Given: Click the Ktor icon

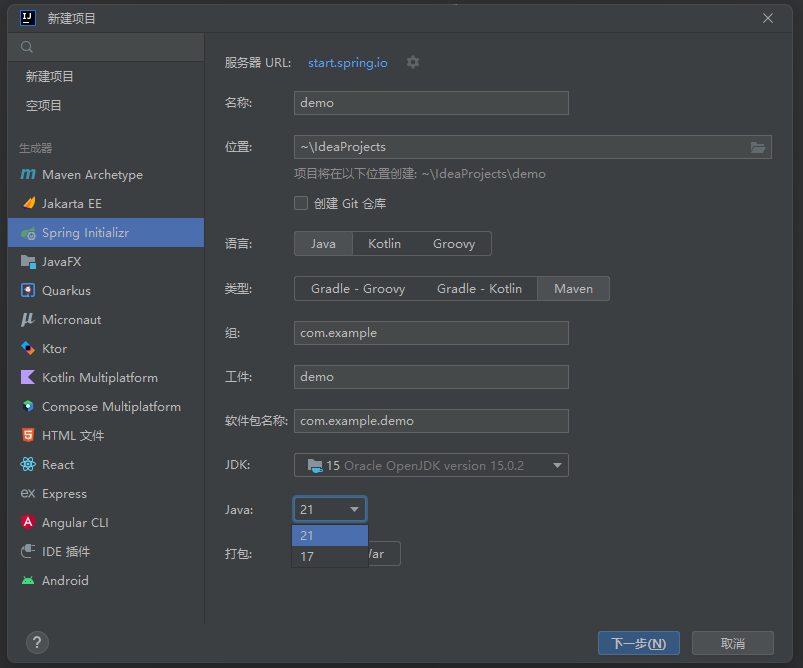Looking at the screenshot, I should (28, 348).
